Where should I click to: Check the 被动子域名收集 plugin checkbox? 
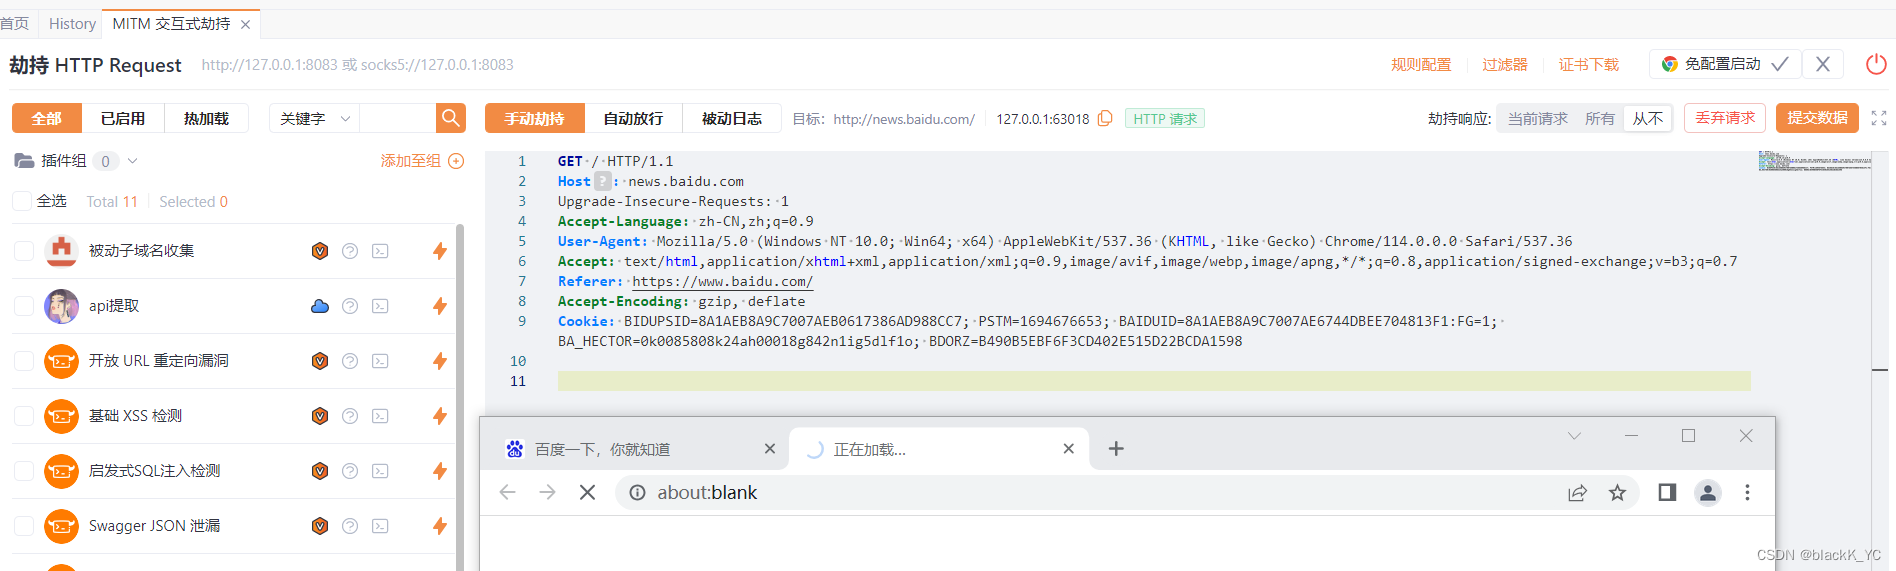(24, 251)
